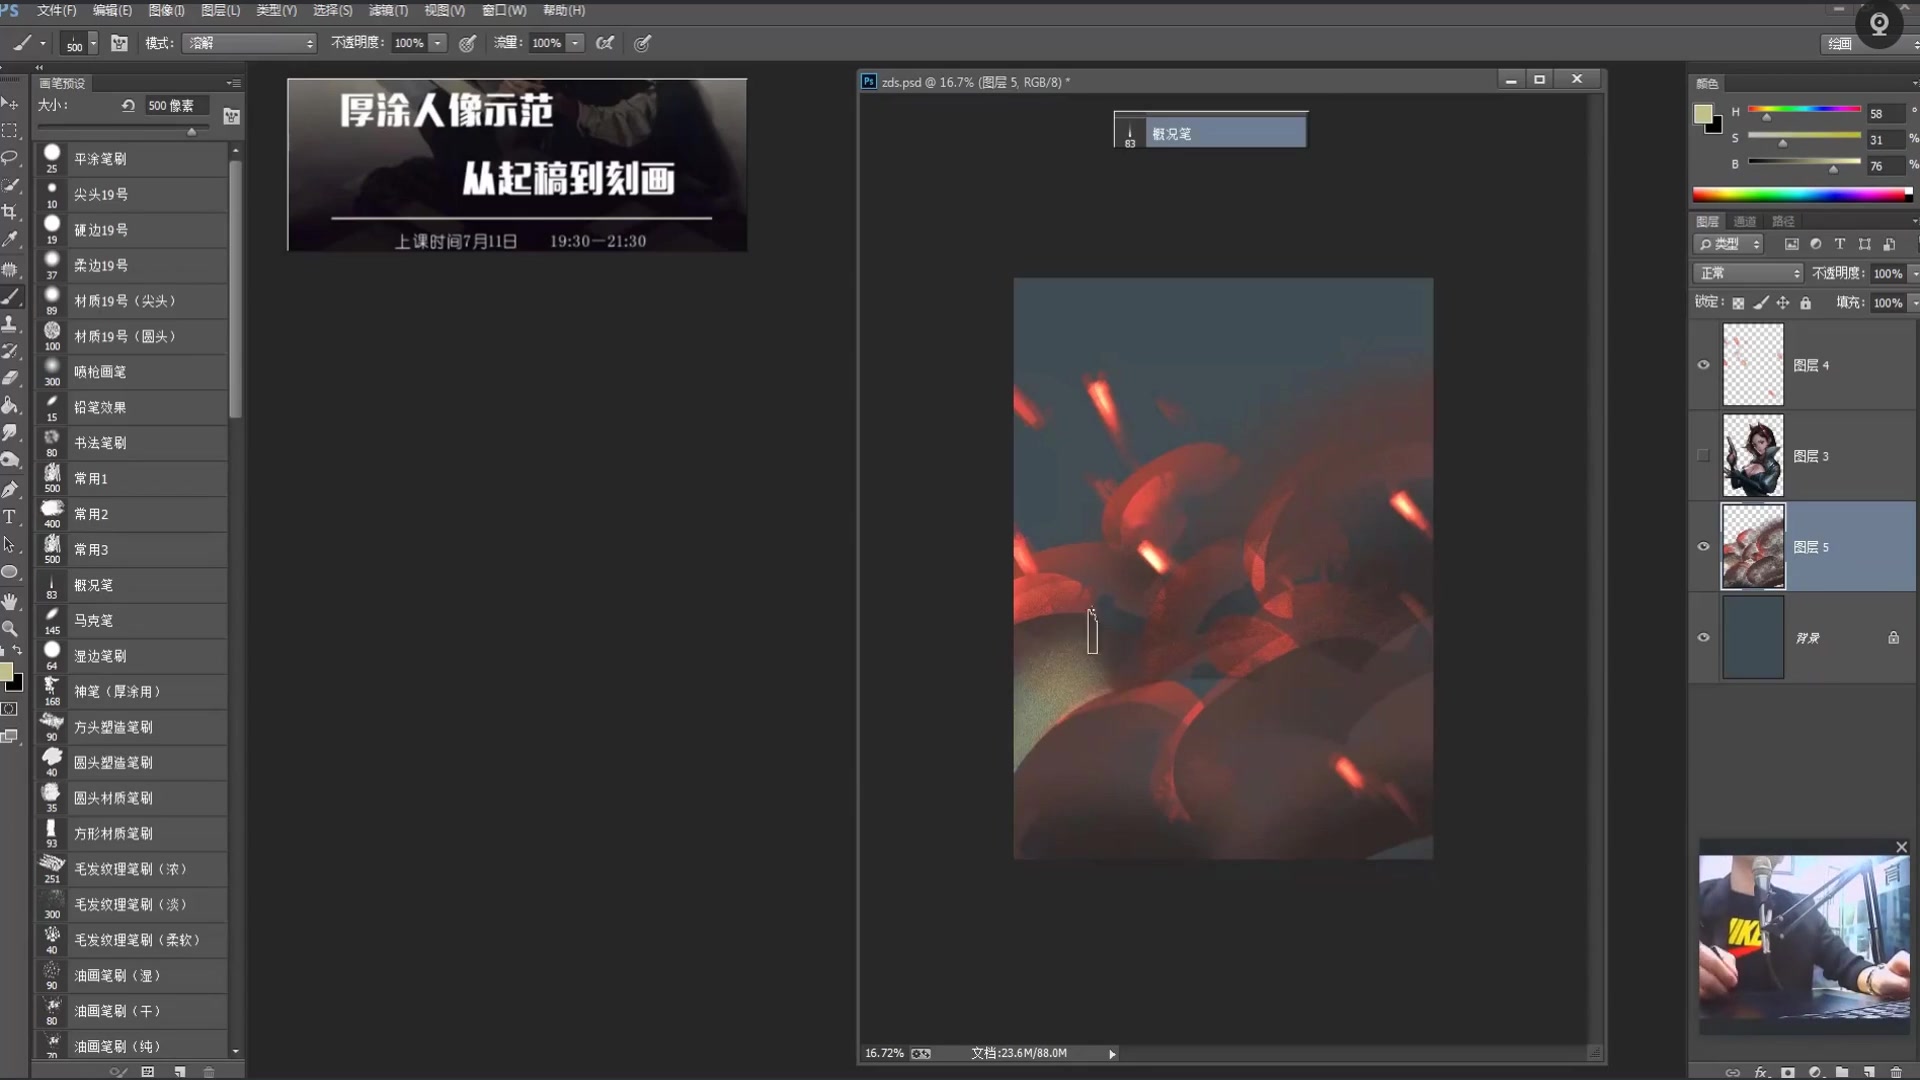Select the Eraser tool
The height and width of the screenshot is (1080, 1920).
click(10, 378)
